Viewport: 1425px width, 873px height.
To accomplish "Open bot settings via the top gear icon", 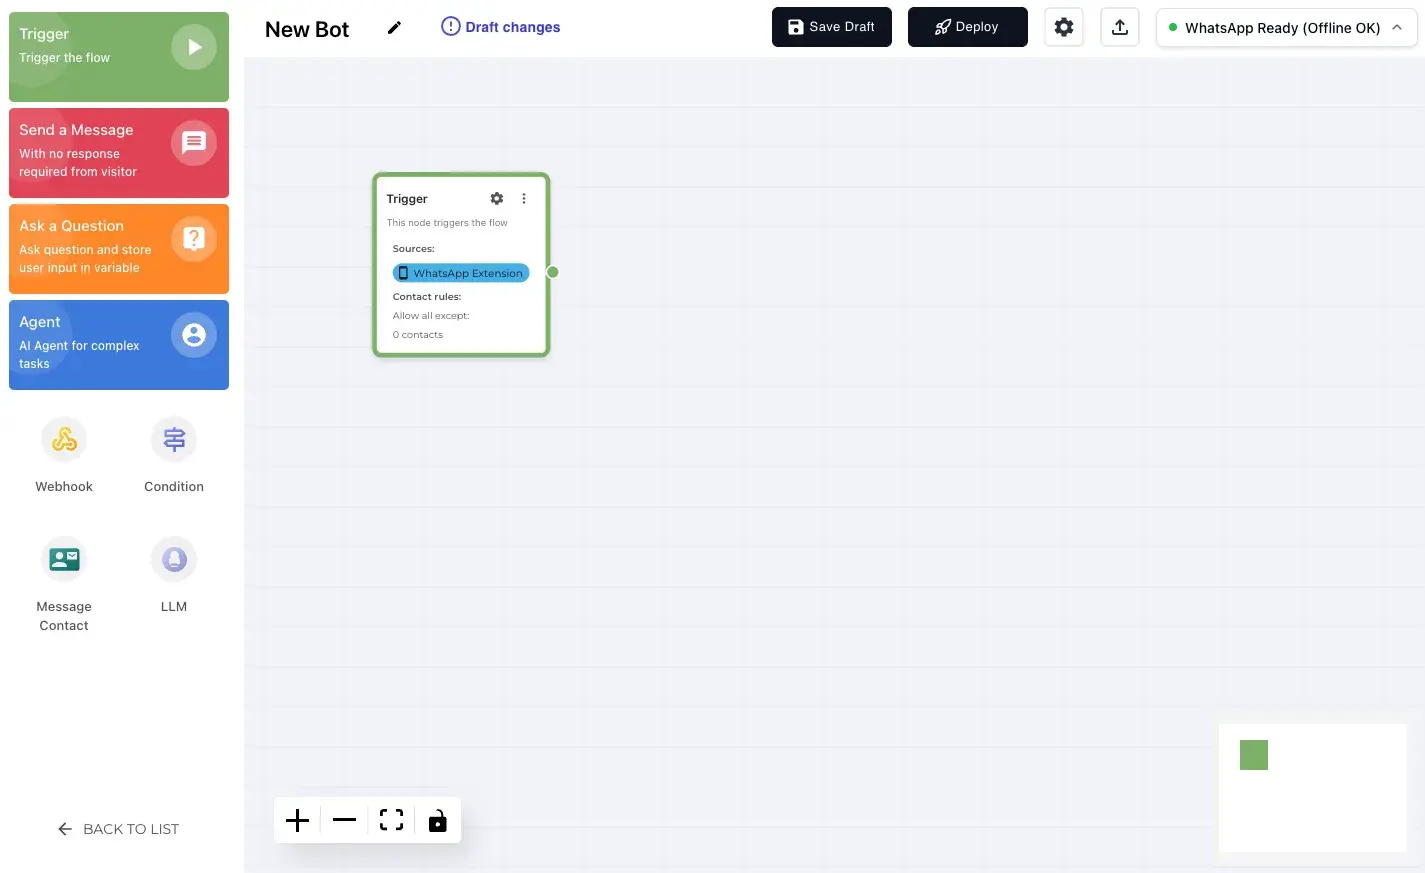I will 1063,27.
